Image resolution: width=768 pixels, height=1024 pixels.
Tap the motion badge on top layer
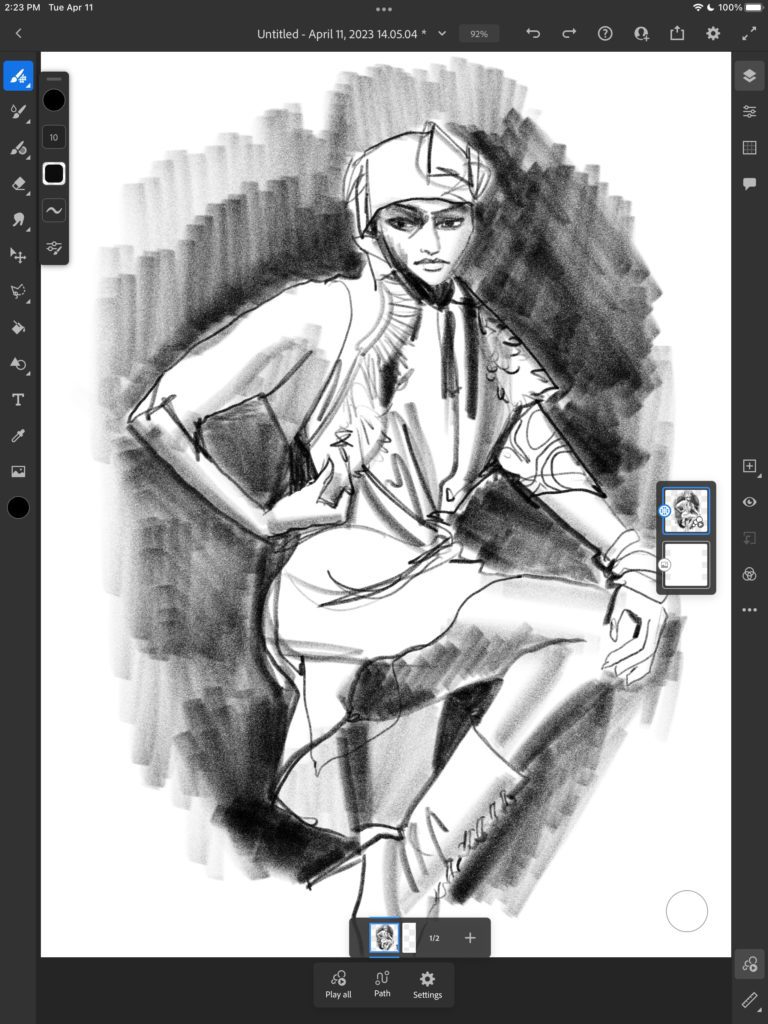[664, 511]
